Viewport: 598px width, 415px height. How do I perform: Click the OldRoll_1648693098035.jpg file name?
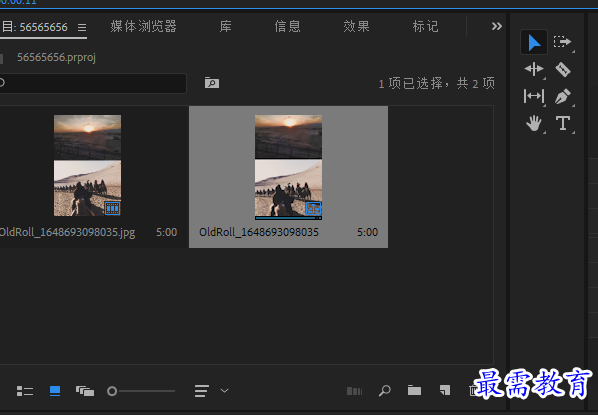pyautogui.click(x=67, y=232)
